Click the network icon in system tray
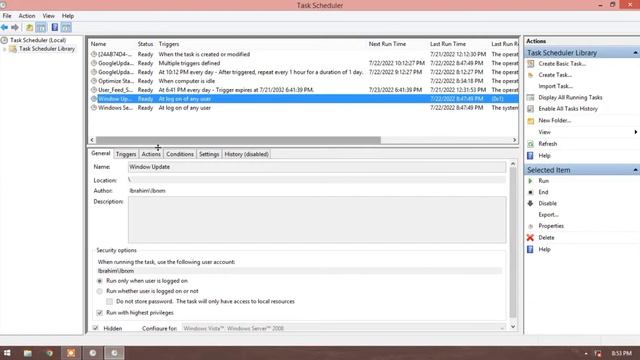Viewport: 640px width, 360px height. click(598, 353)
